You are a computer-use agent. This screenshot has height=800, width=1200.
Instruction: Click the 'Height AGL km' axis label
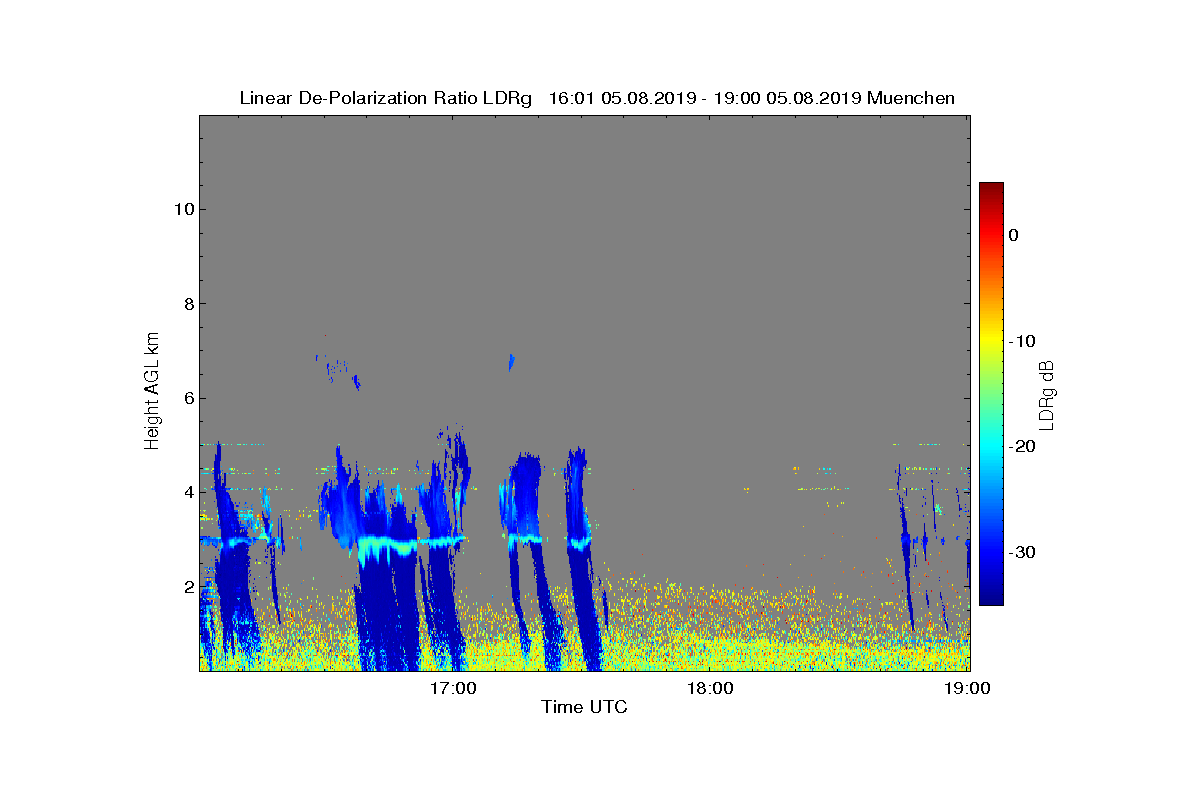pyautogui.click(x=152, y=392)
